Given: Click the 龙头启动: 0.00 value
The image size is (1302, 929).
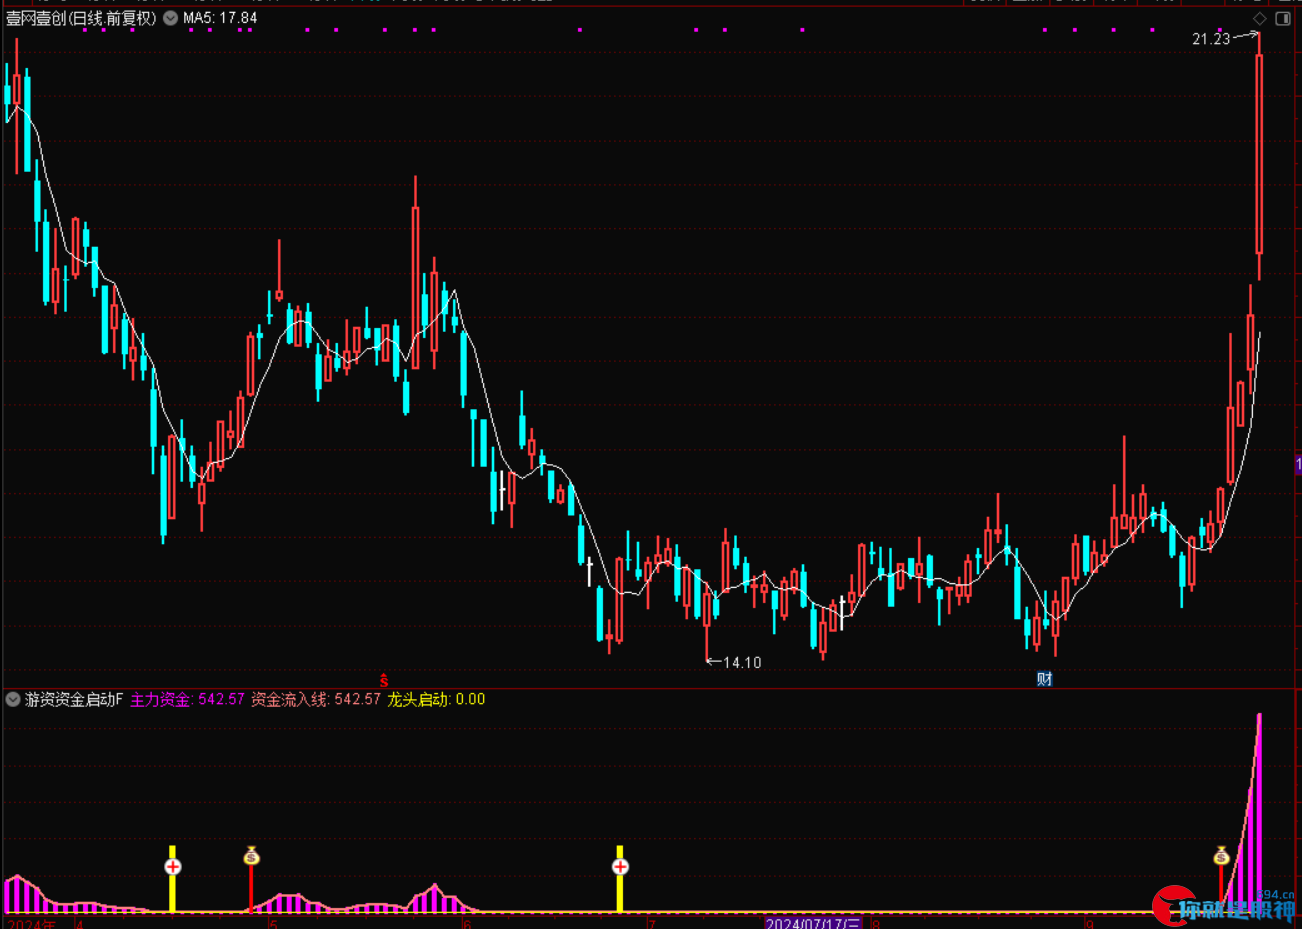Looking at the screenshot, I should point(436,699).
